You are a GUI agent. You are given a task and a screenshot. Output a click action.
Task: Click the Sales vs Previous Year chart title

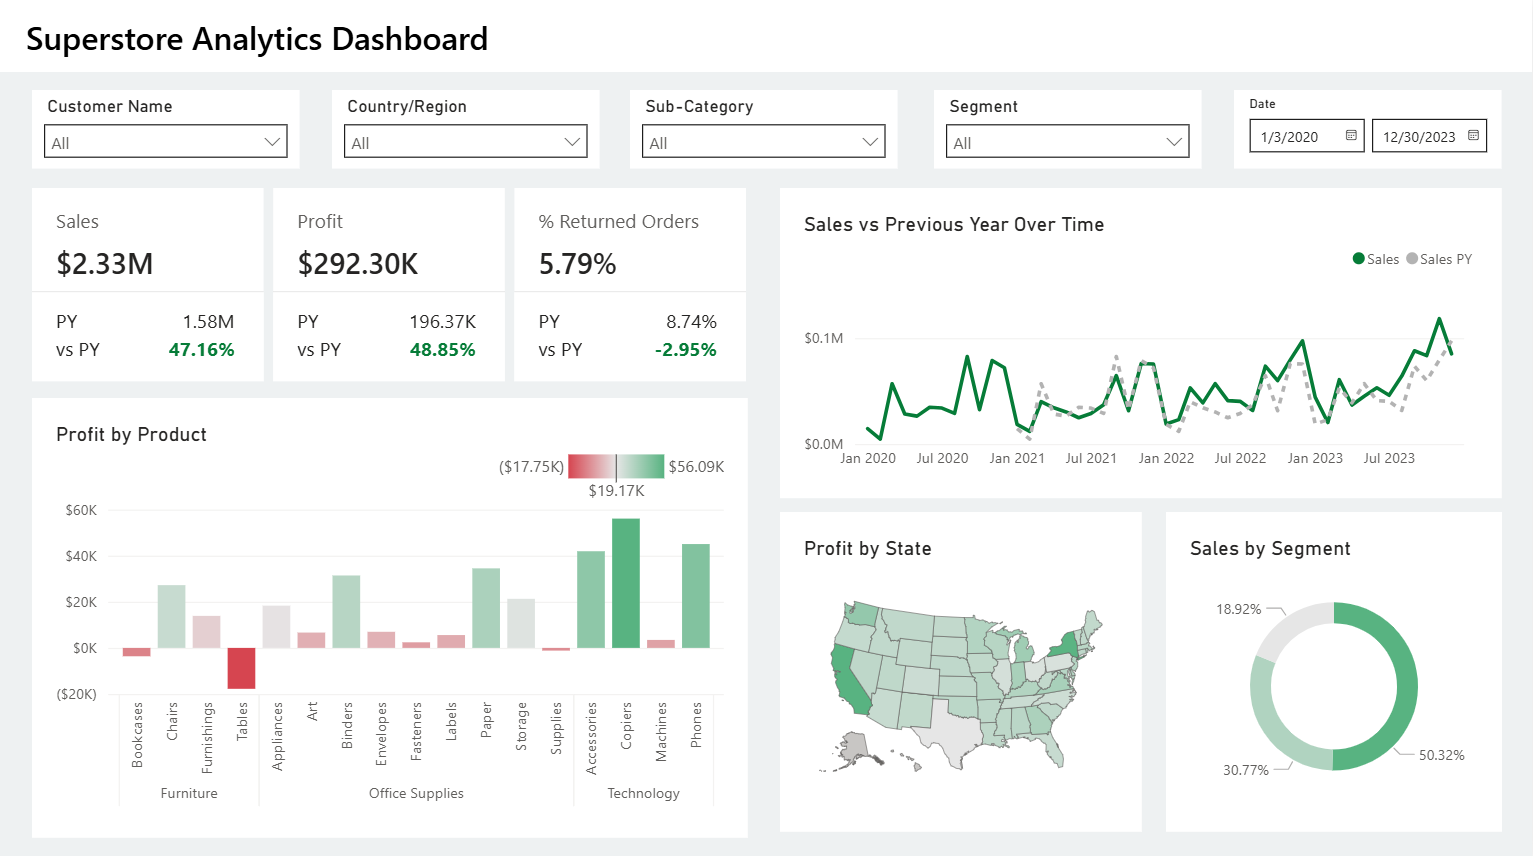[954, 224]
